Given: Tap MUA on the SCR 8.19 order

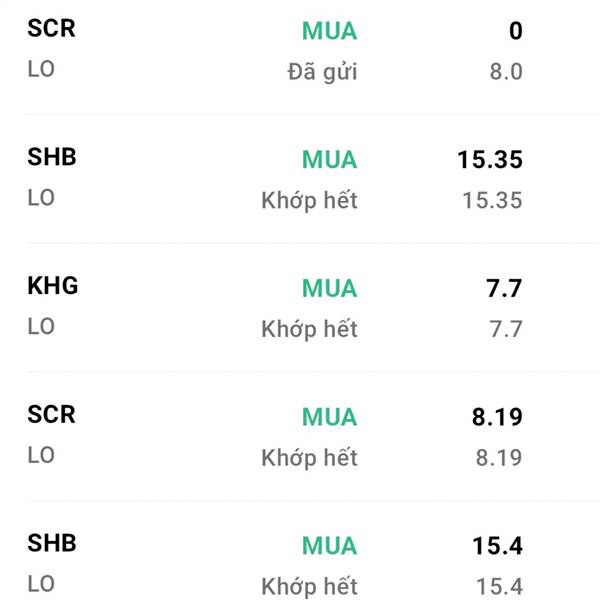Looking at the screenshot, I should tap(329, 417).
